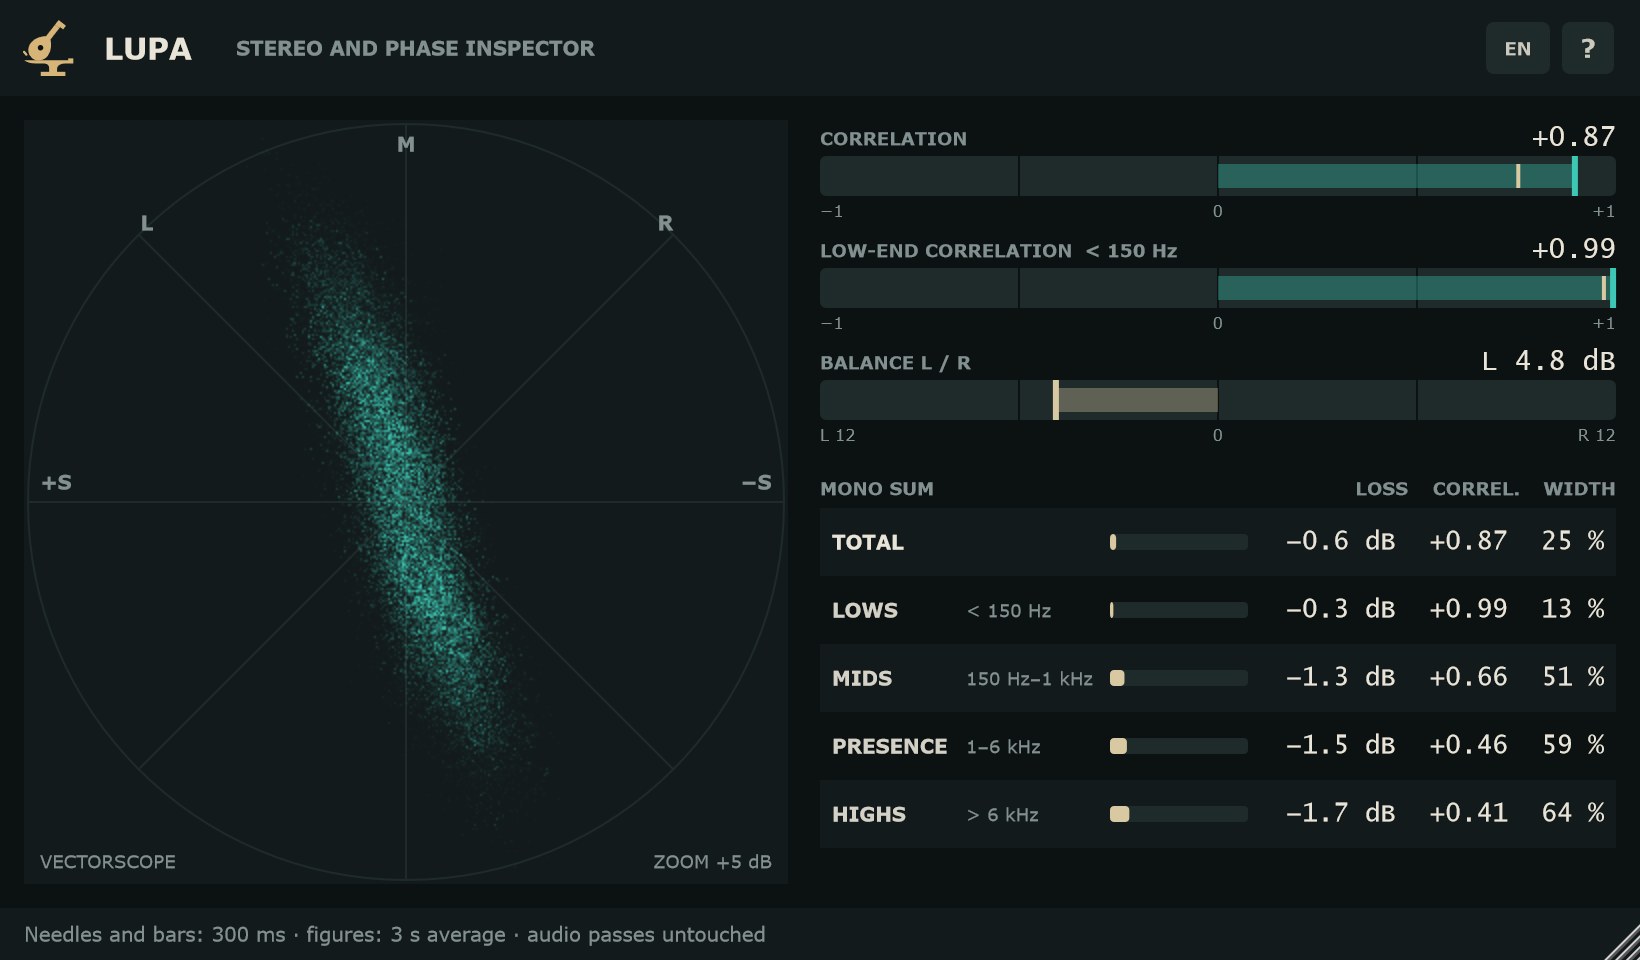This screenshot has height=960, width=1640.
Task: Open the help question mark button
Action: [x=1588, y=48]
